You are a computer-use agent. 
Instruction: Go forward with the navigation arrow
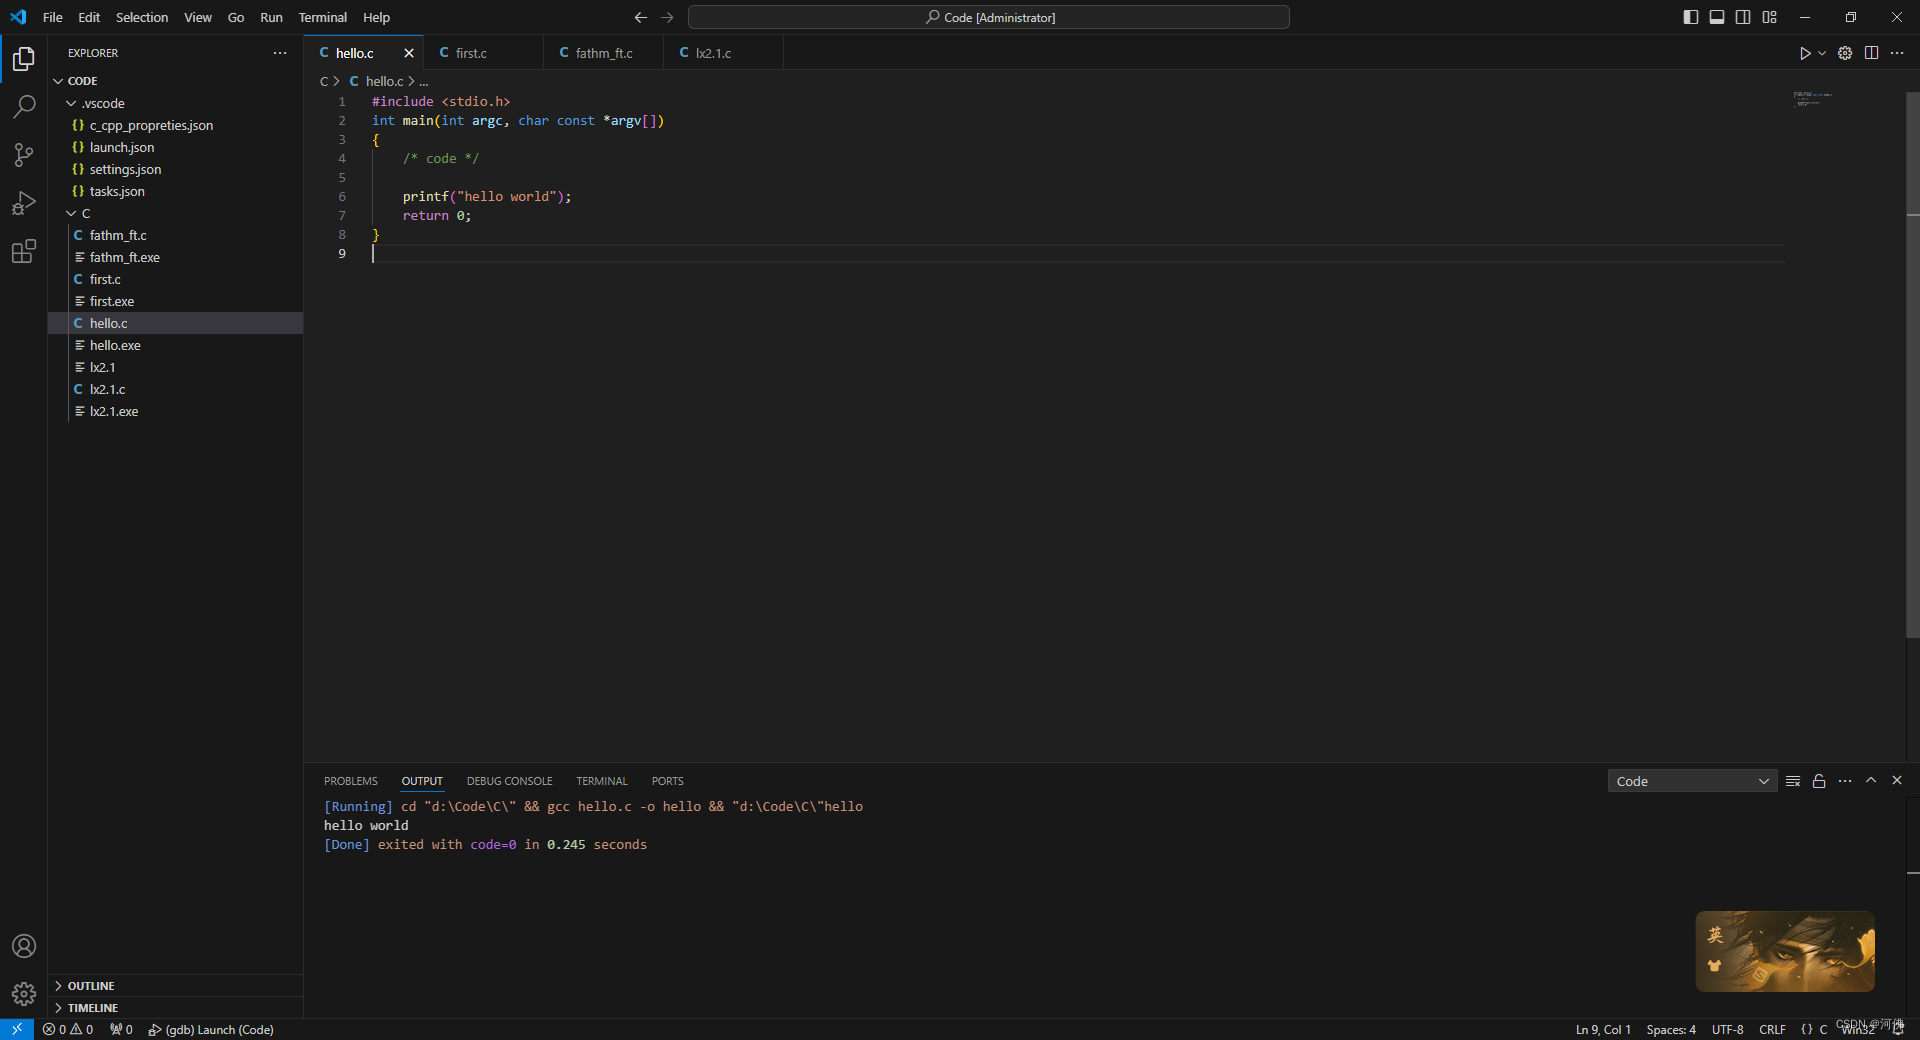pyautogui.click(x=667, y=17)
